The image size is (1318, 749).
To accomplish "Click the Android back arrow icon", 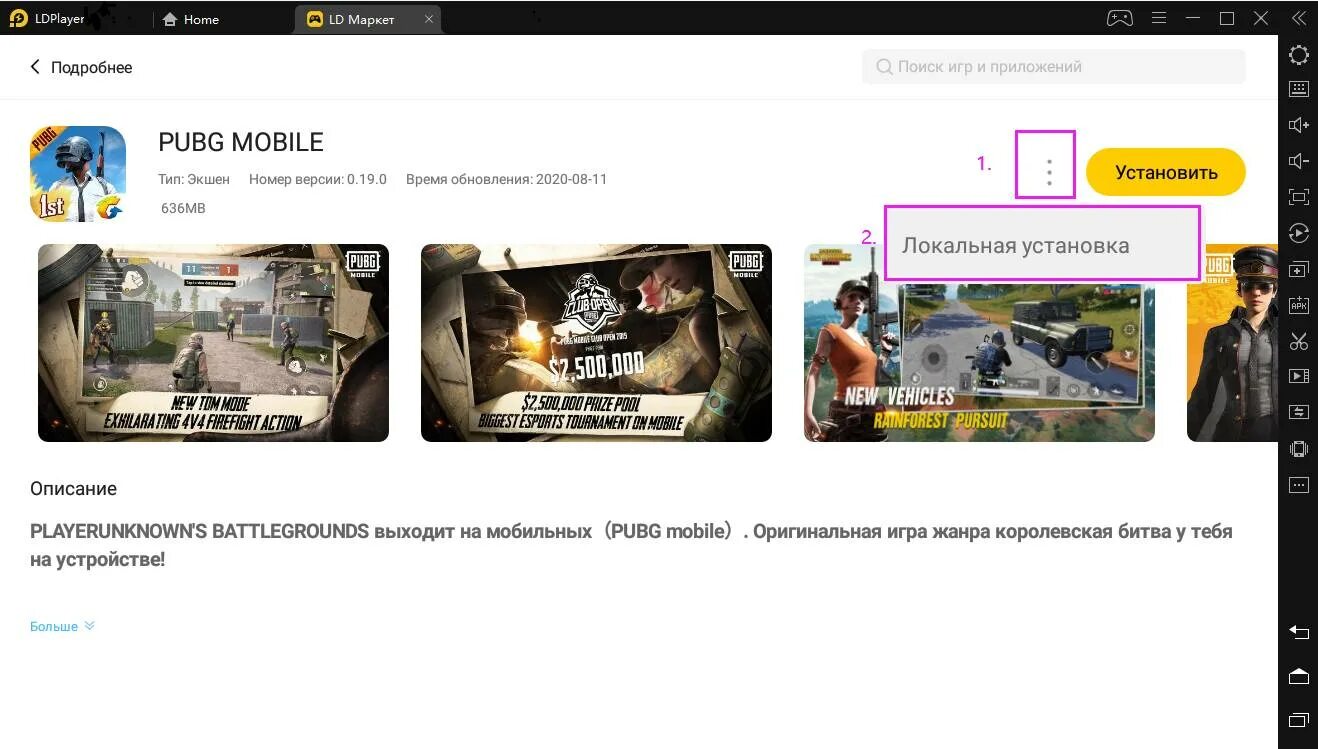I will tap(1298, 632).
